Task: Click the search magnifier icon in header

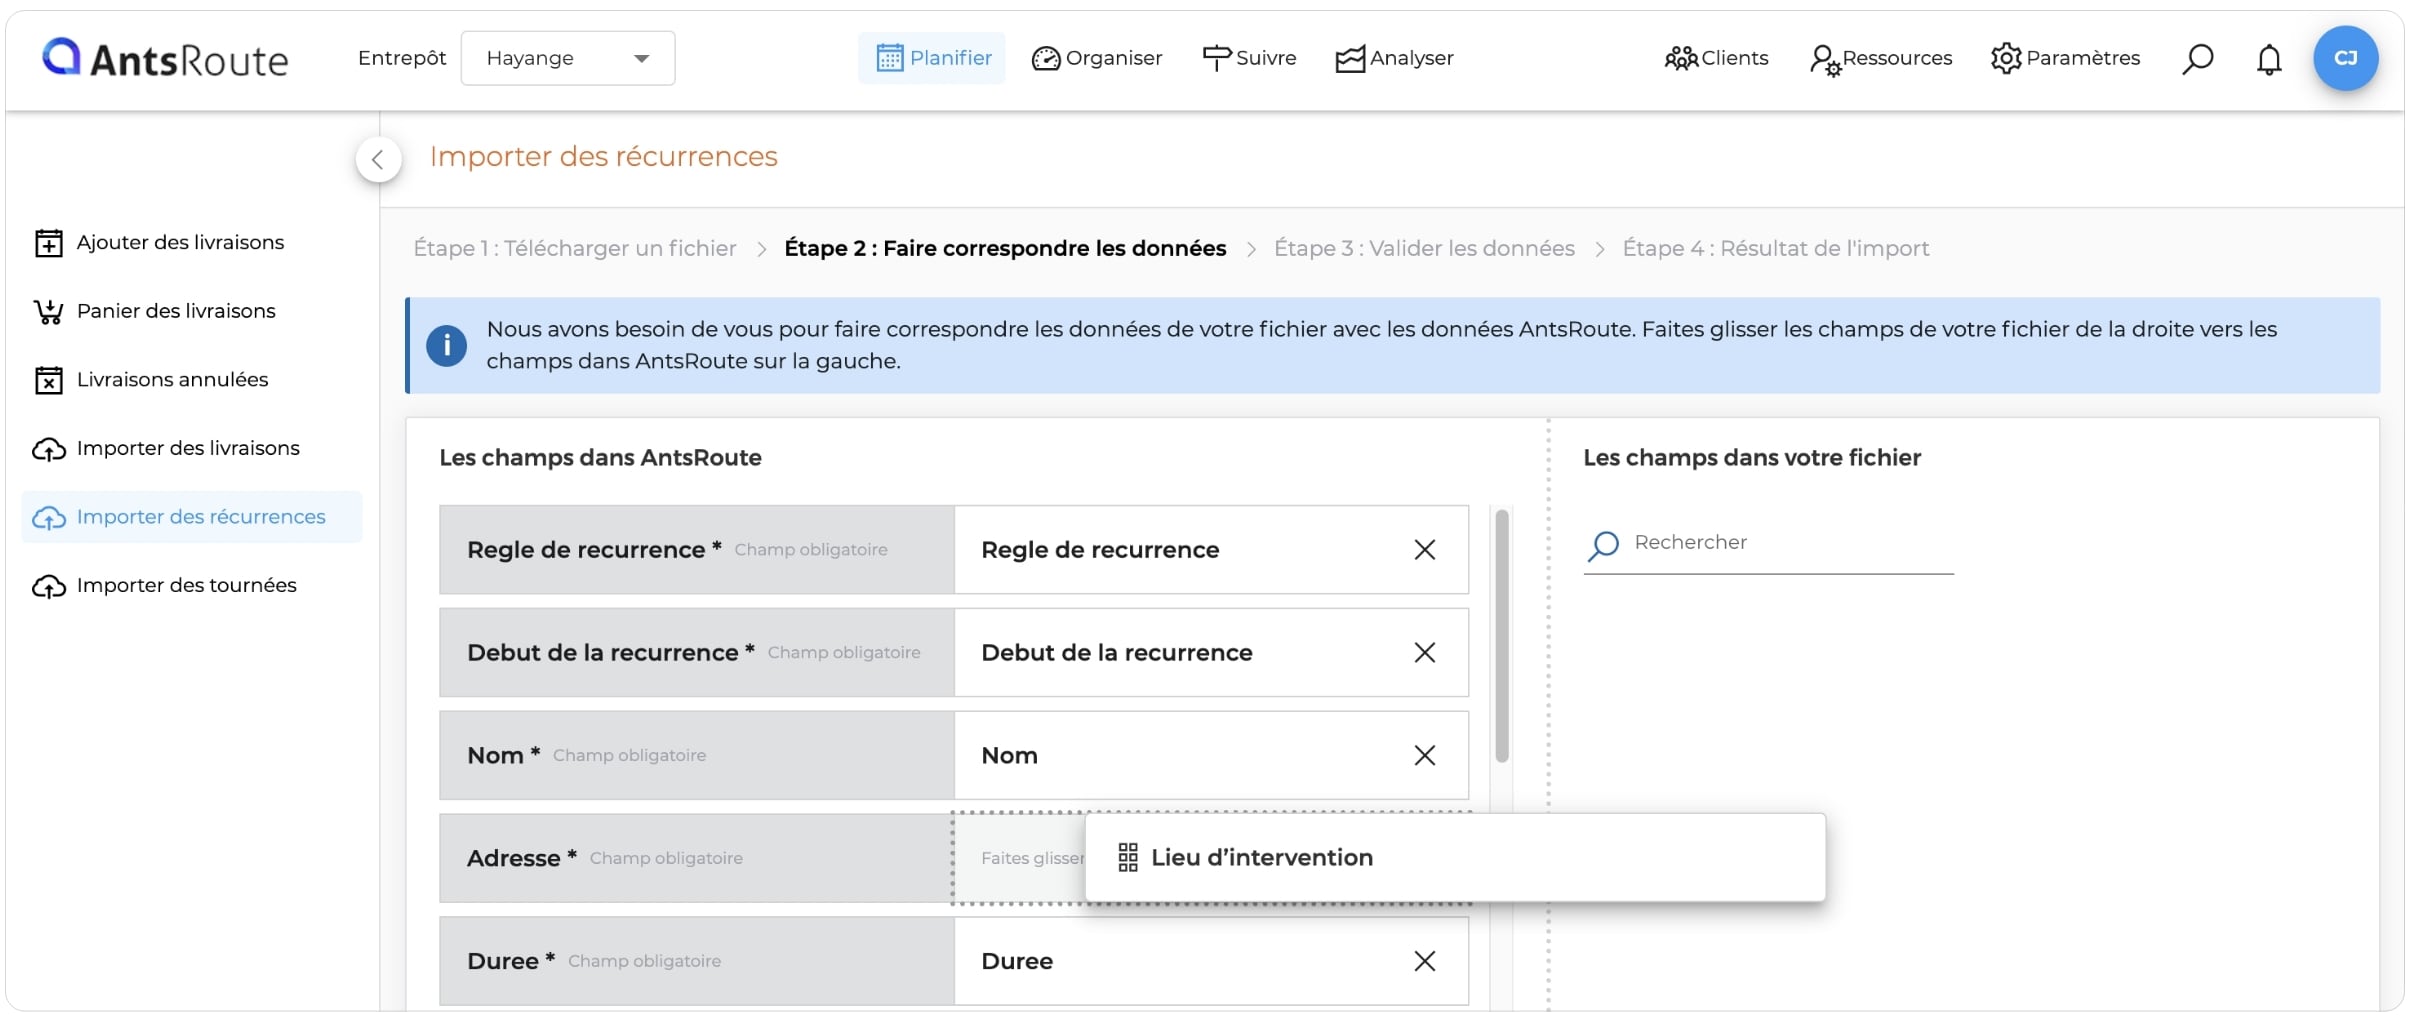Action: click(x=2197, y=59)
